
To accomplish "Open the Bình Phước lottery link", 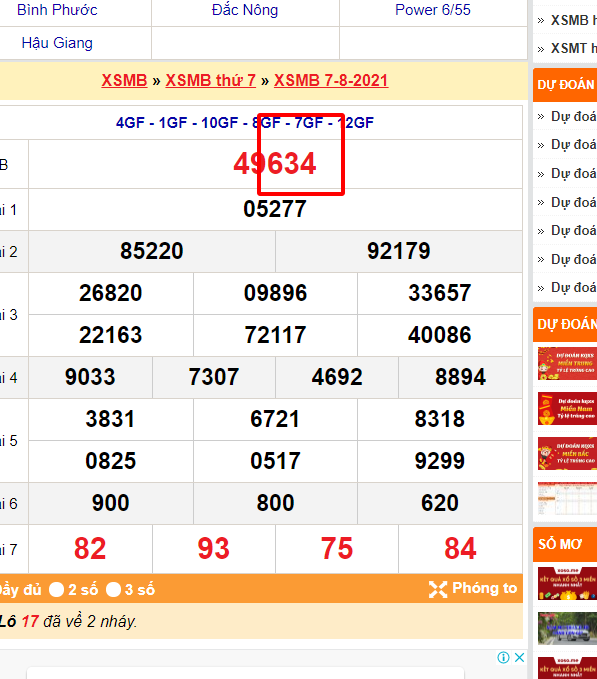I will 57,10.
